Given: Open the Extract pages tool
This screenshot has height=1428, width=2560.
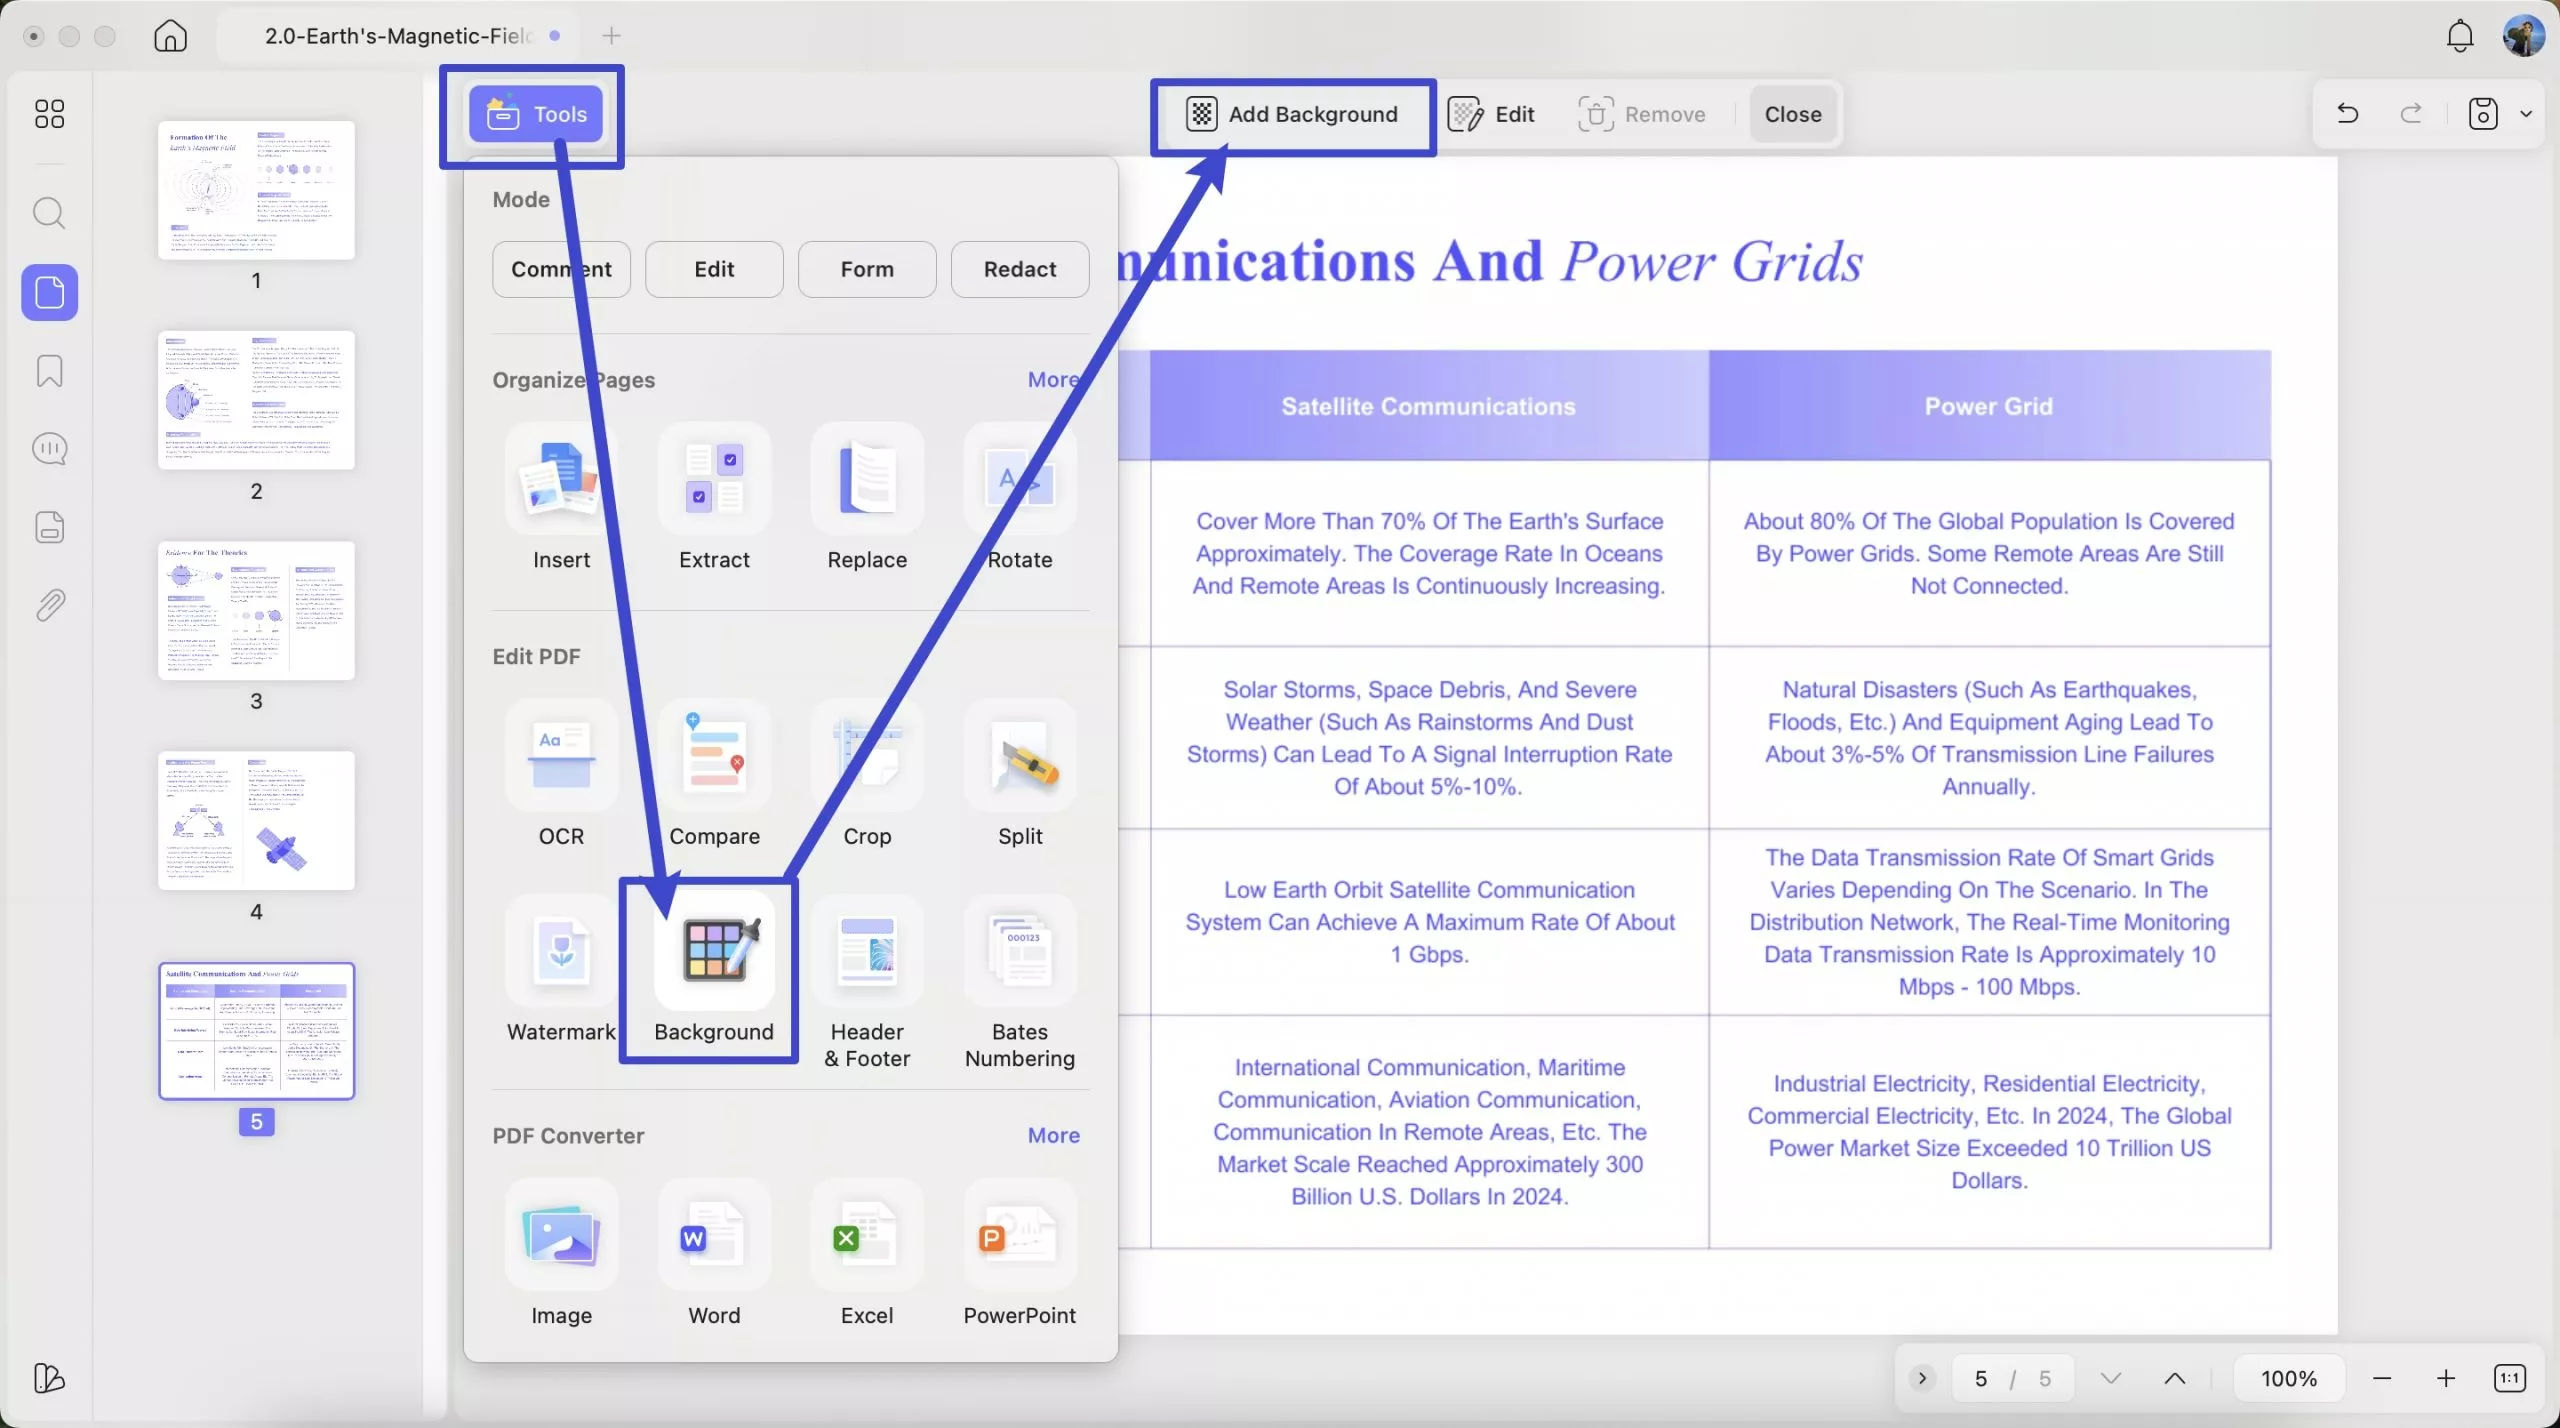Looking at the screenshot, I should [714, 498].
